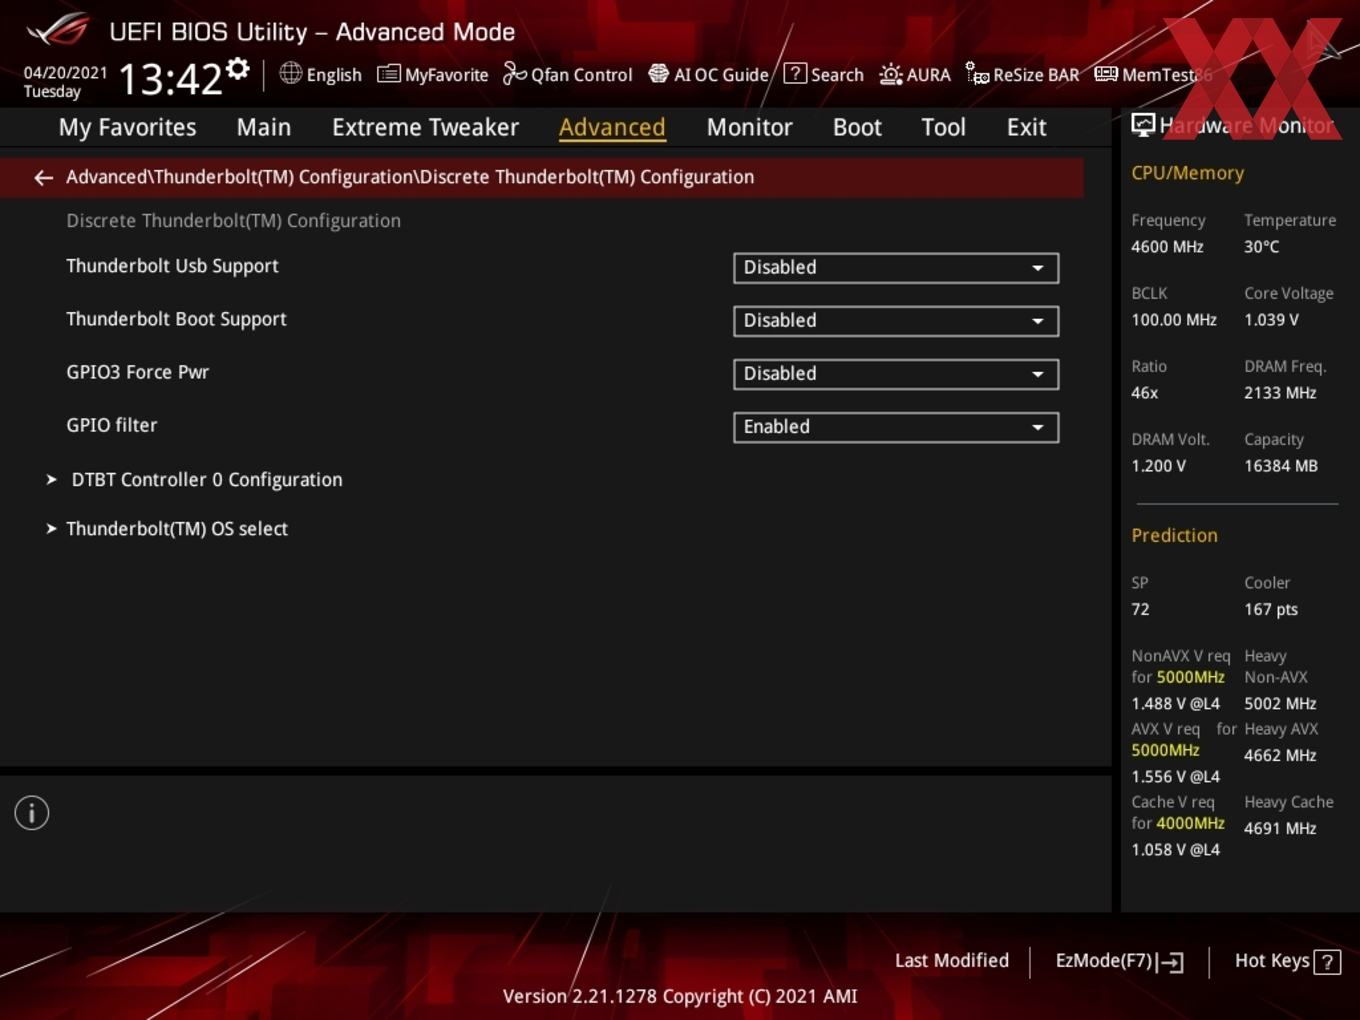This screenshot has width=1360, height=1020.
Task: Click the info circle icon
Action: click(32, 813)
